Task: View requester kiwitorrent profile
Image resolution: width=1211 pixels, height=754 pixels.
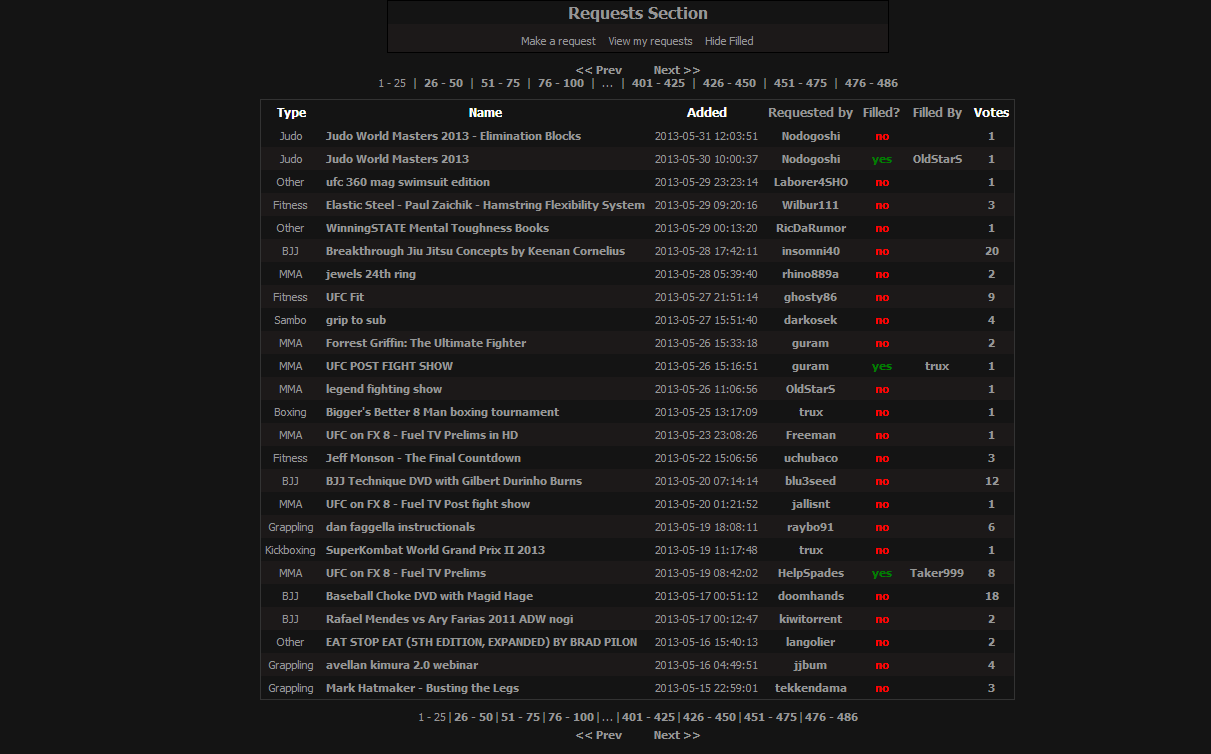Action: (x=810, y=619)
